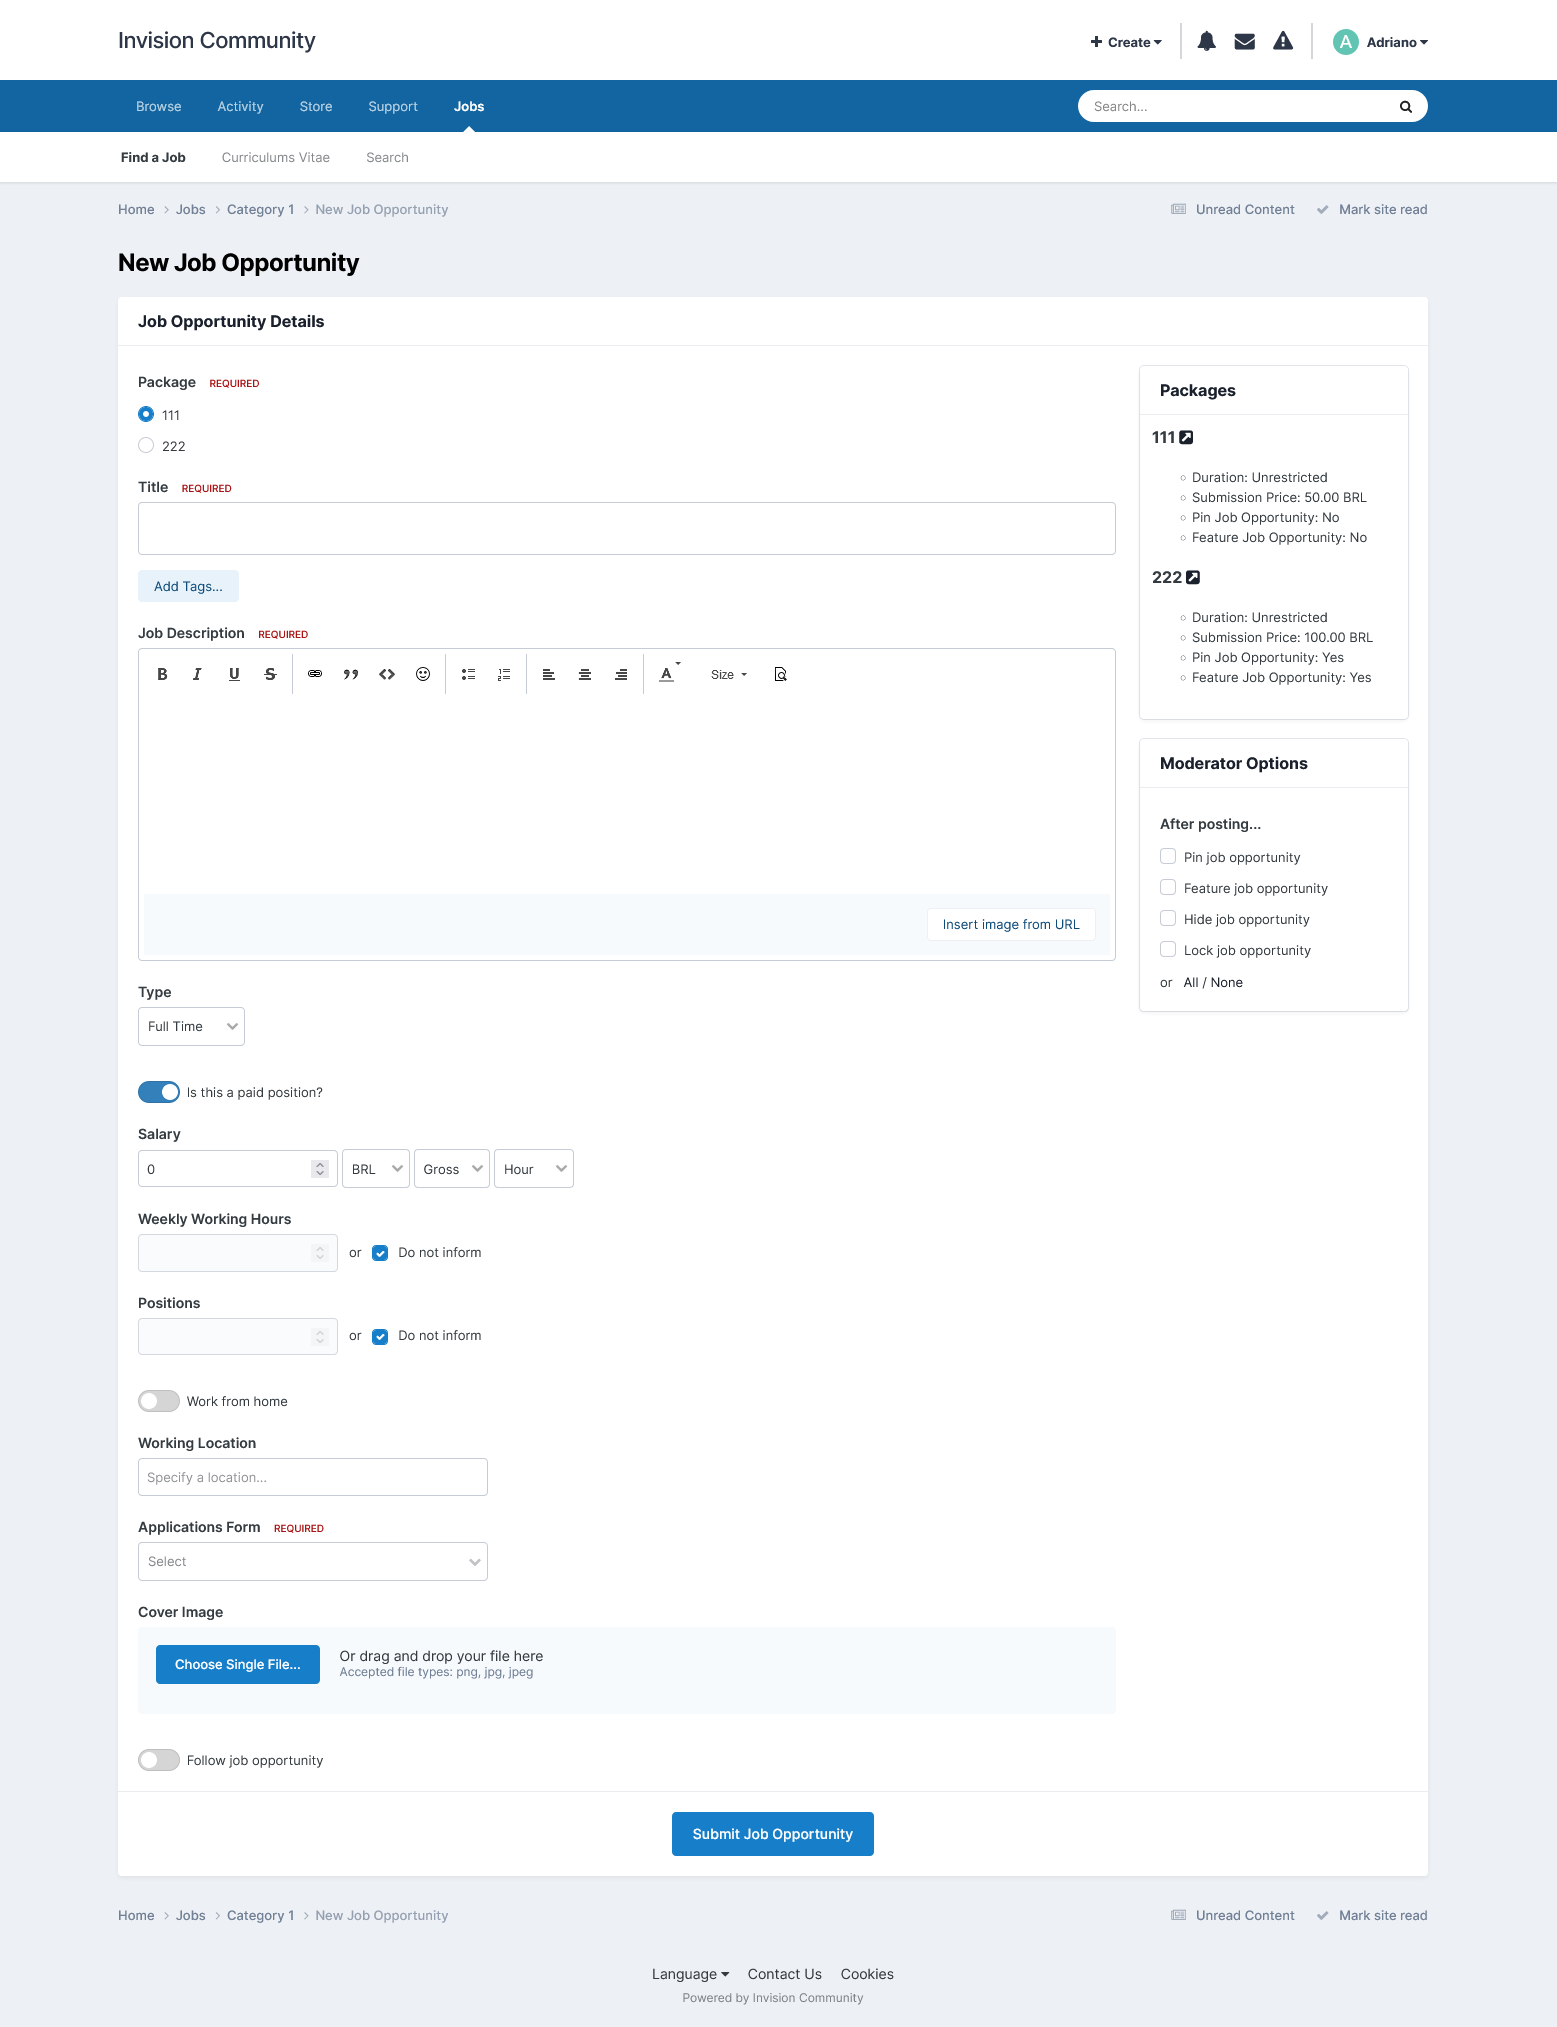Go to the Store tab
Screen dimensions: 1557x2027
click(x=316, y=106)
